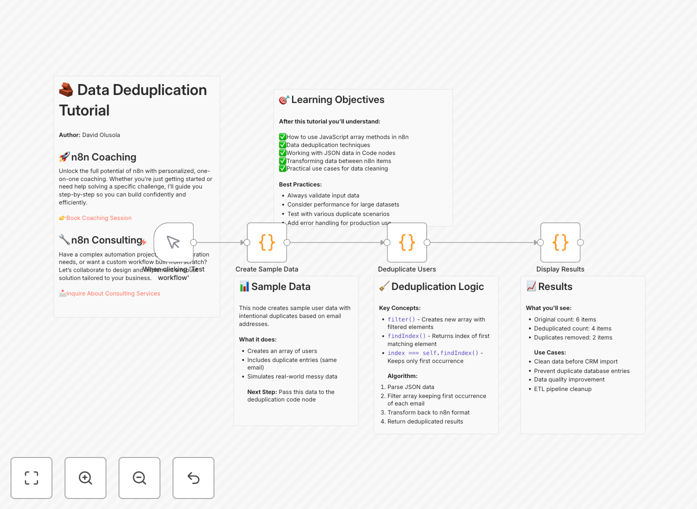Click the Sample Data sticky note heading
Viewport: 697px width, 509px height.
275,287
